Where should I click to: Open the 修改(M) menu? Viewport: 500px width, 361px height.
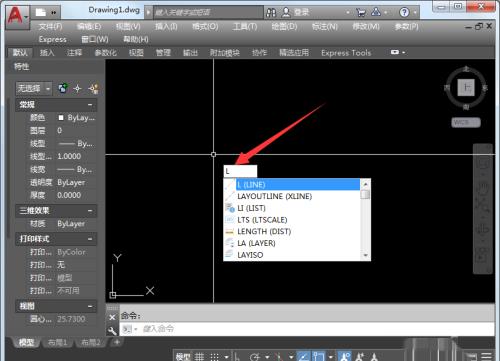366,26
